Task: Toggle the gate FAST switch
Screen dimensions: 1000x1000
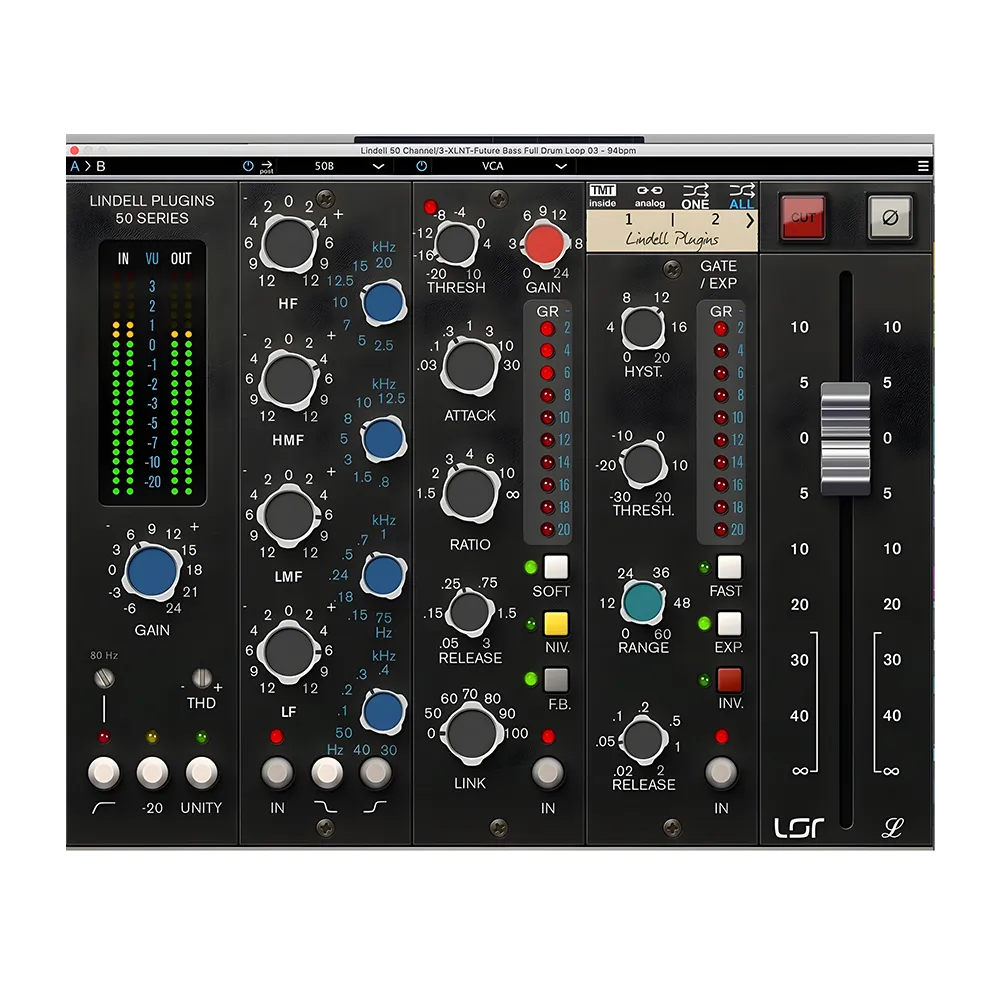Action: click(x=729, y=567)
